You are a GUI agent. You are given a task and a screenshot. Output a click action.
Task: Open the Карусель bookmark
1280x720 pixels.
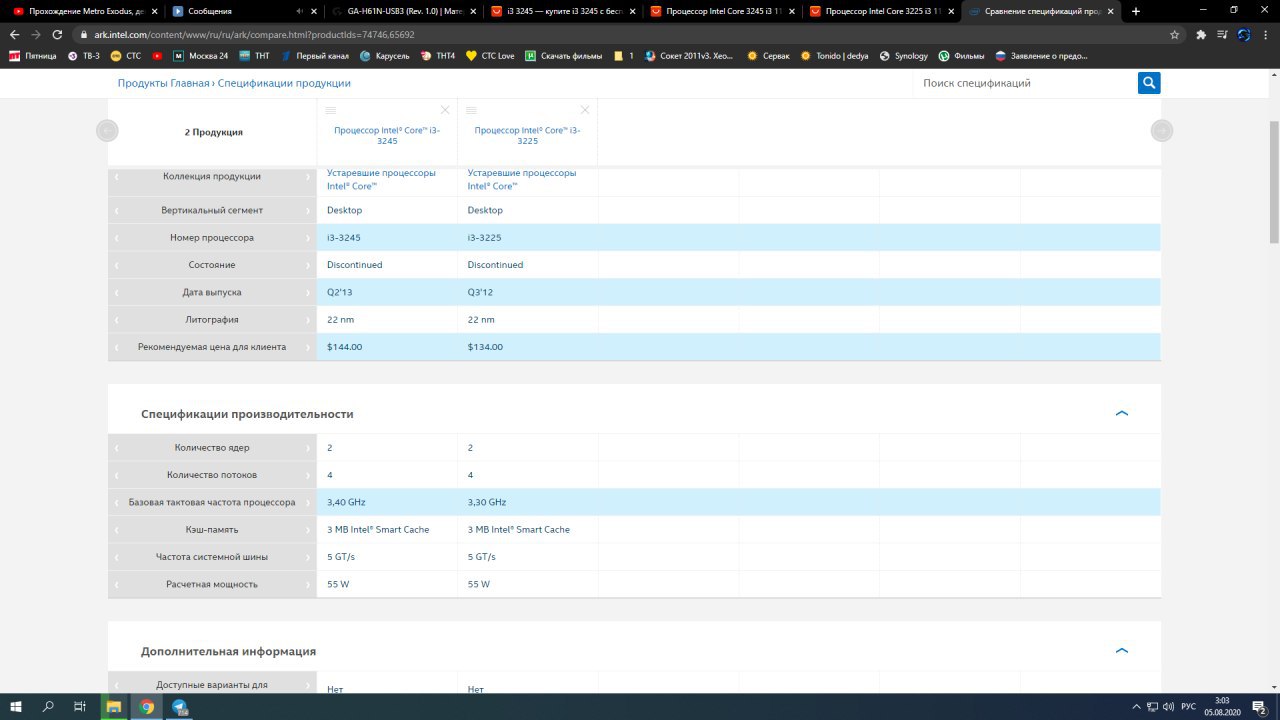pyautogui.click(x=385, y=56)
